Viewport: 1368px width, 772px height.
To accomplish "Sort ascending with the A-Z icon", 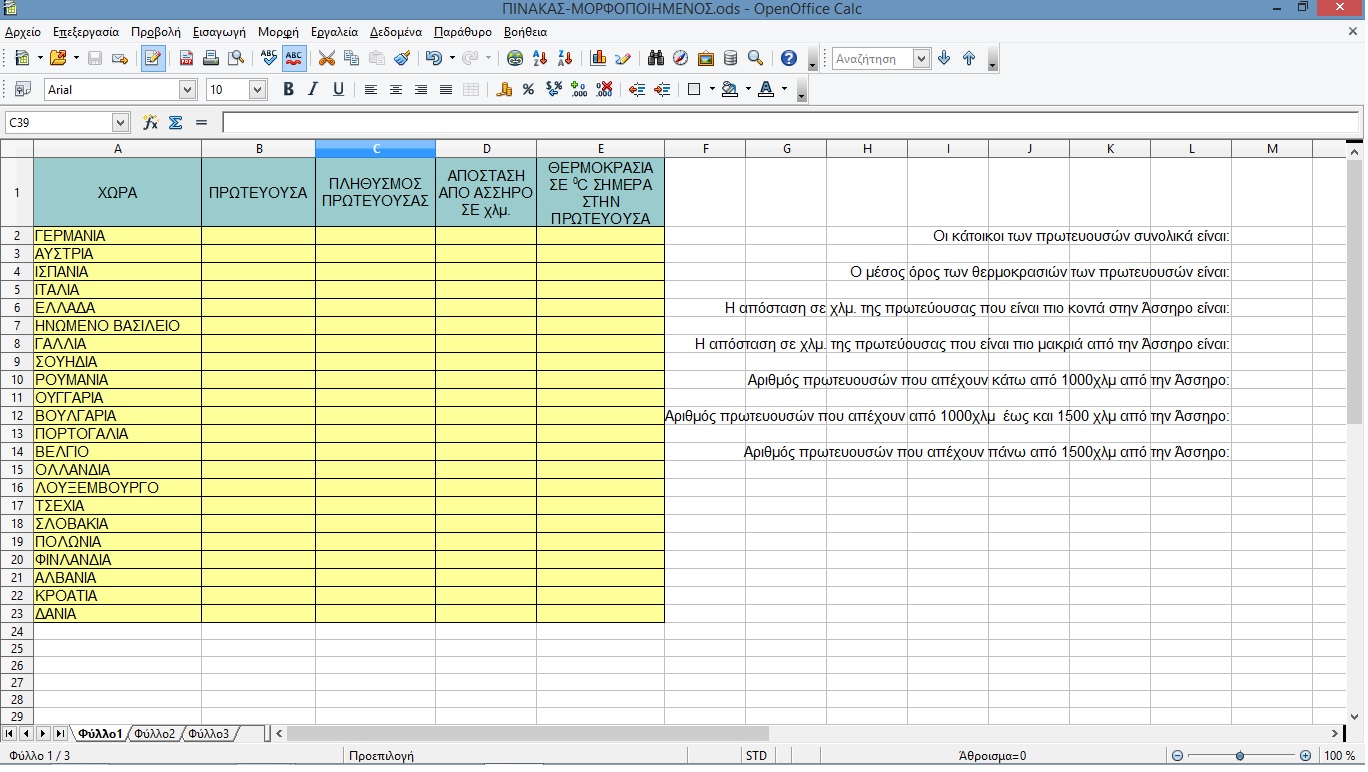I will 540,58.
